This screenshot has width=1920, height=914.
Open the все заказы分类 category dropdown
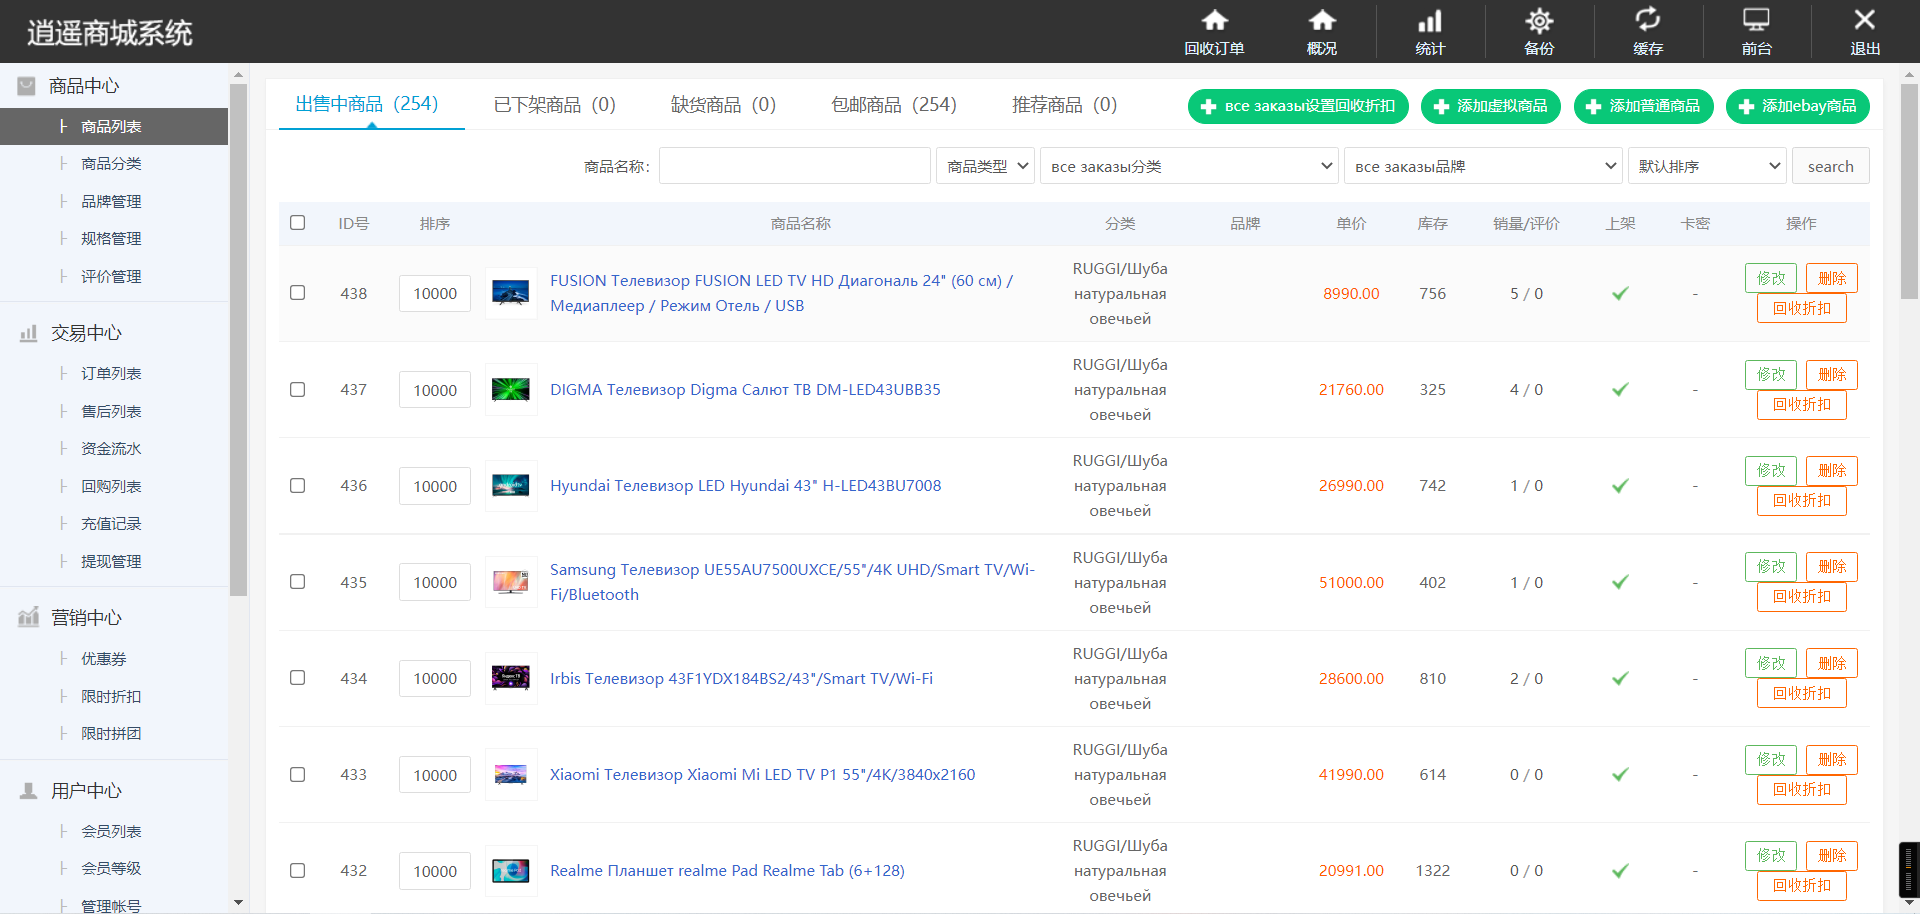pos(1189,166)
